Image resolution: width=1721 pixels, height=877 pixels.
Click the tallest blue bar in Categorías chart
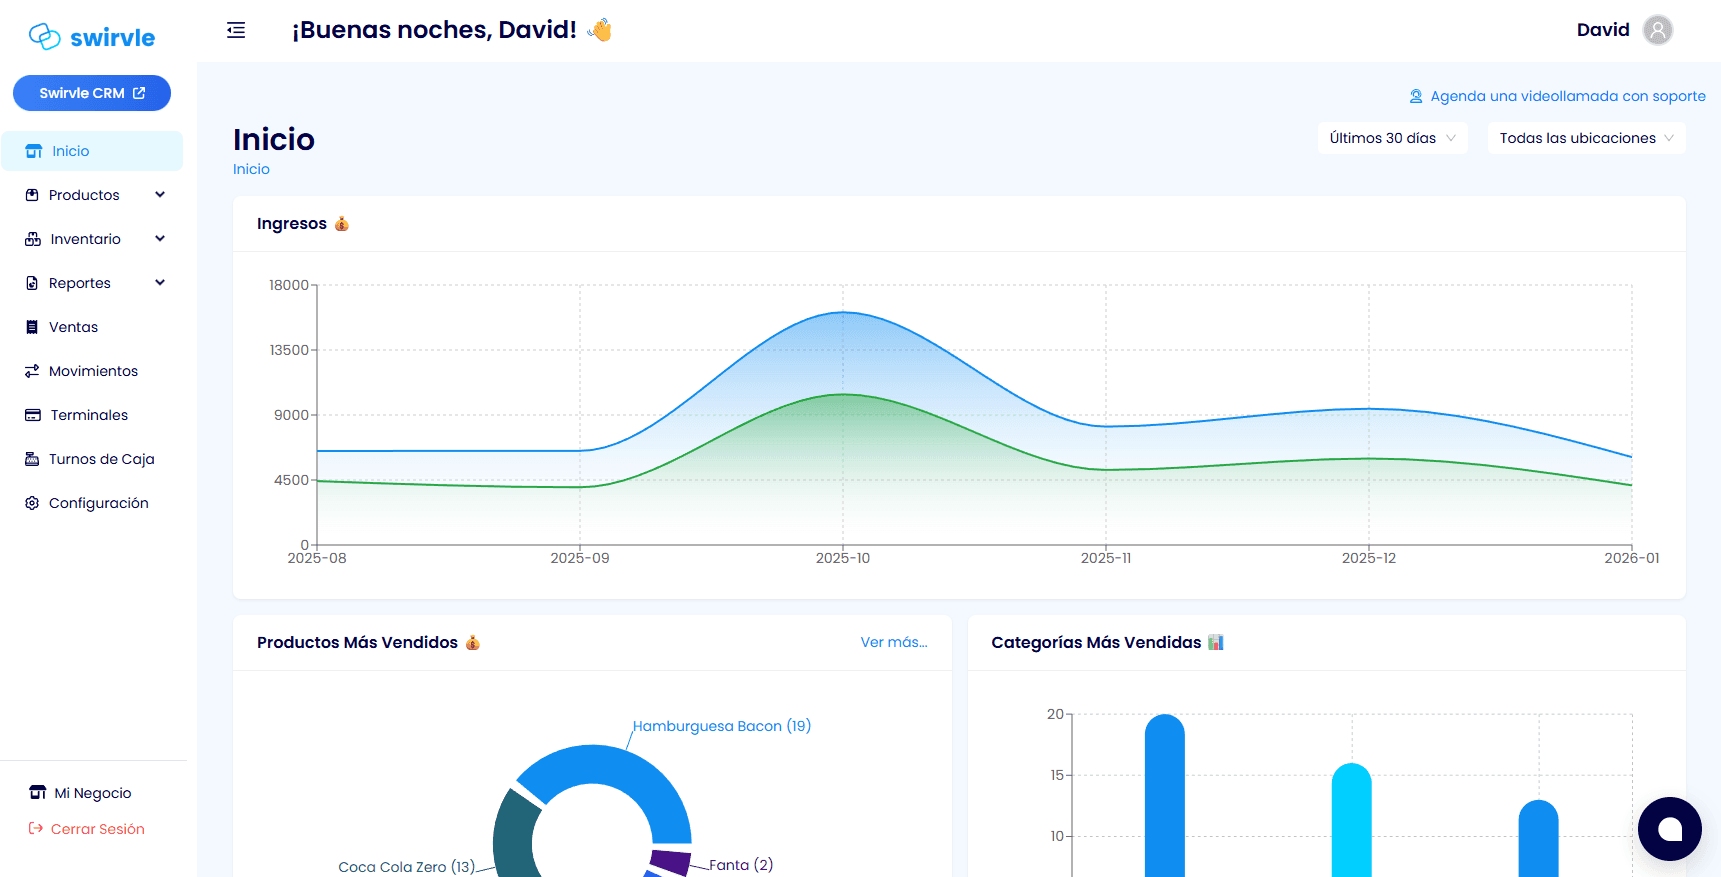[x=1165, y=795]
